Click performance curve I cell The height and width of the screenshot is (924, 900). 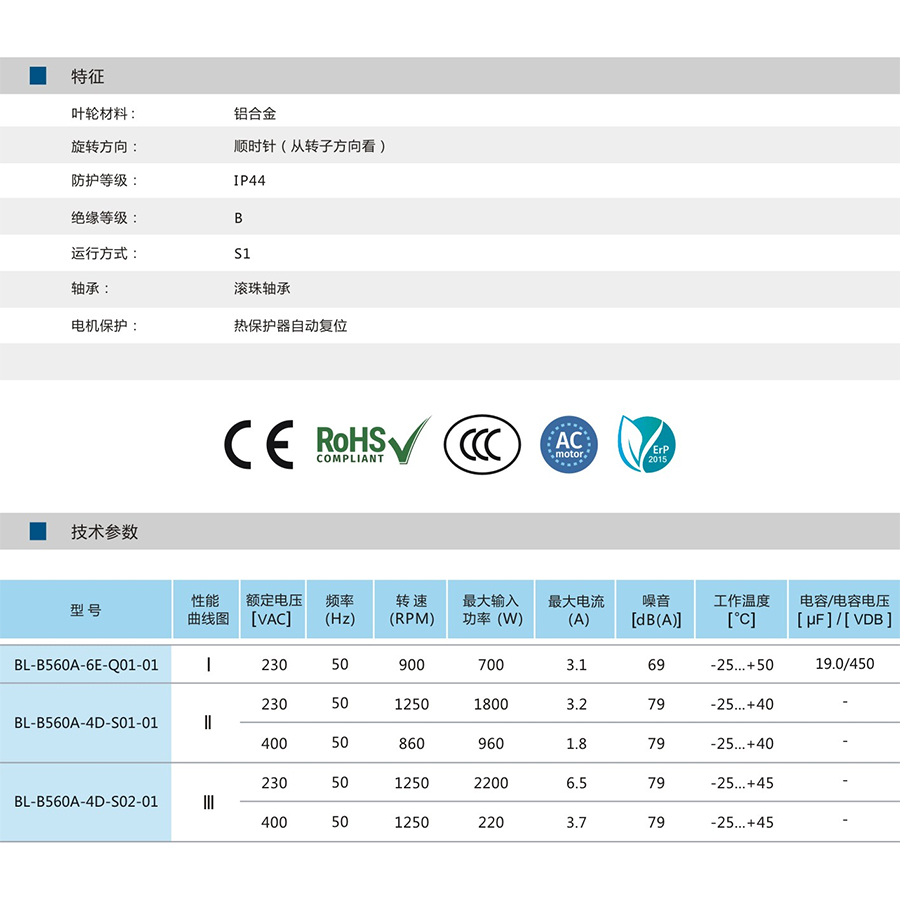pos(208,665)
